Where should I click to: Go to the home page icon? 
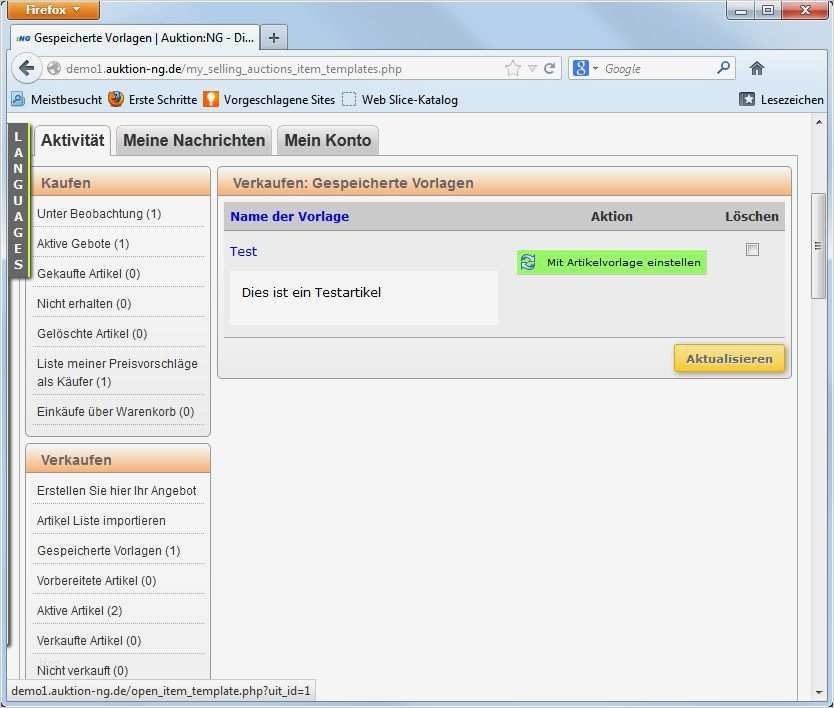point(756,68)
